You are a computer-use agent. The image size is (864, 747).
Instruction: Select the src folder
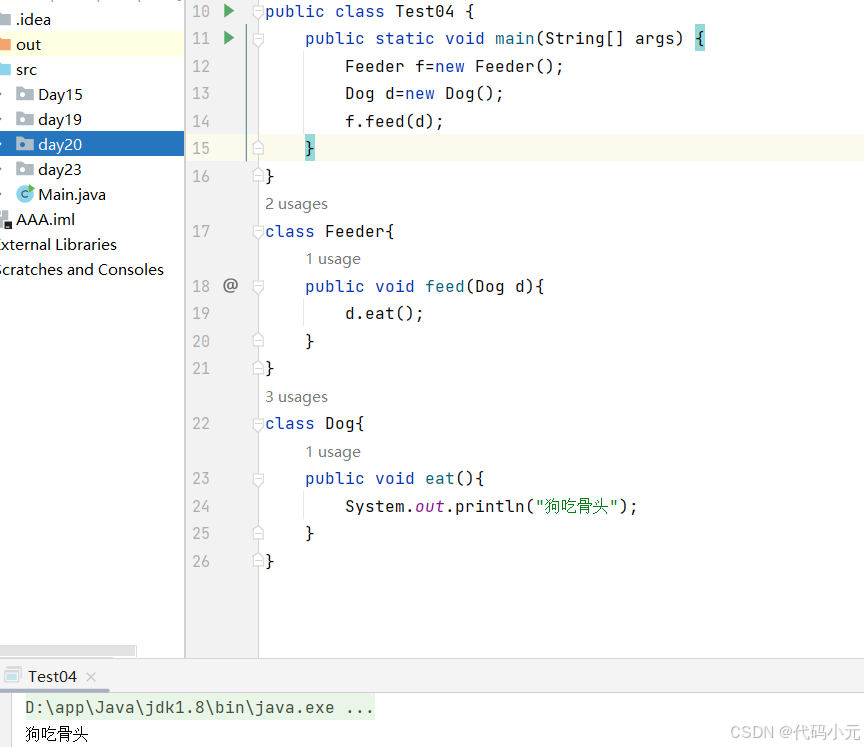[26, 70]
